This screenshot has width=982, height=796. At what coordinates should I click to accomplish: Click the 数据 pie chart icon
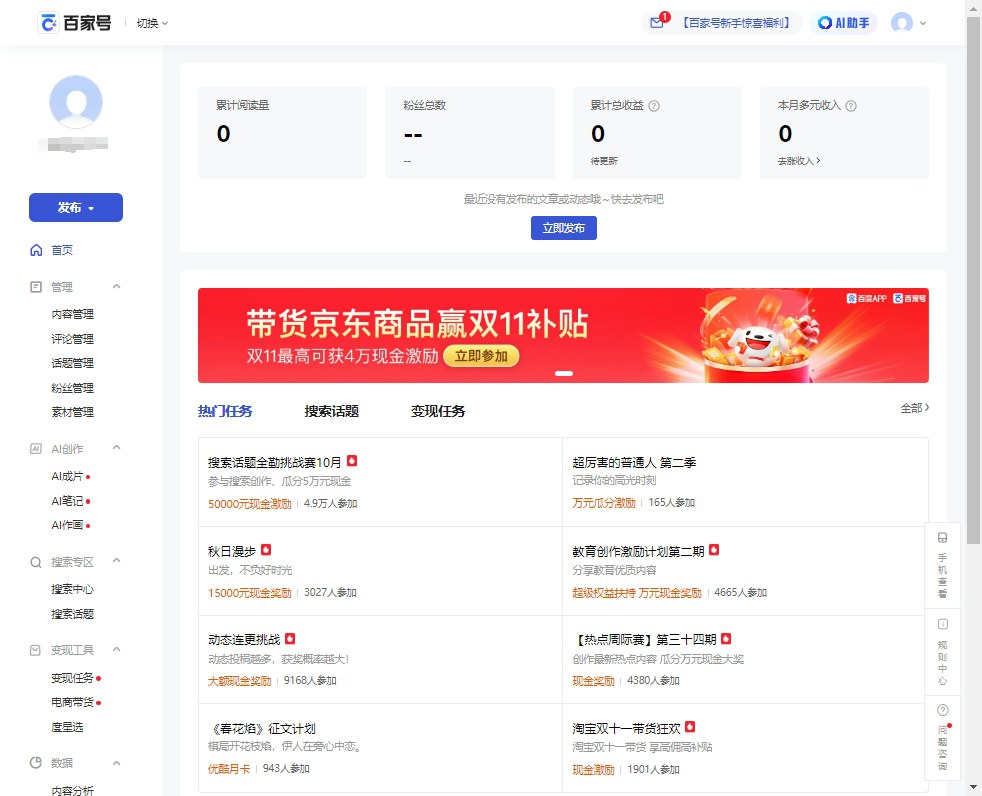(x=36, y=763)
